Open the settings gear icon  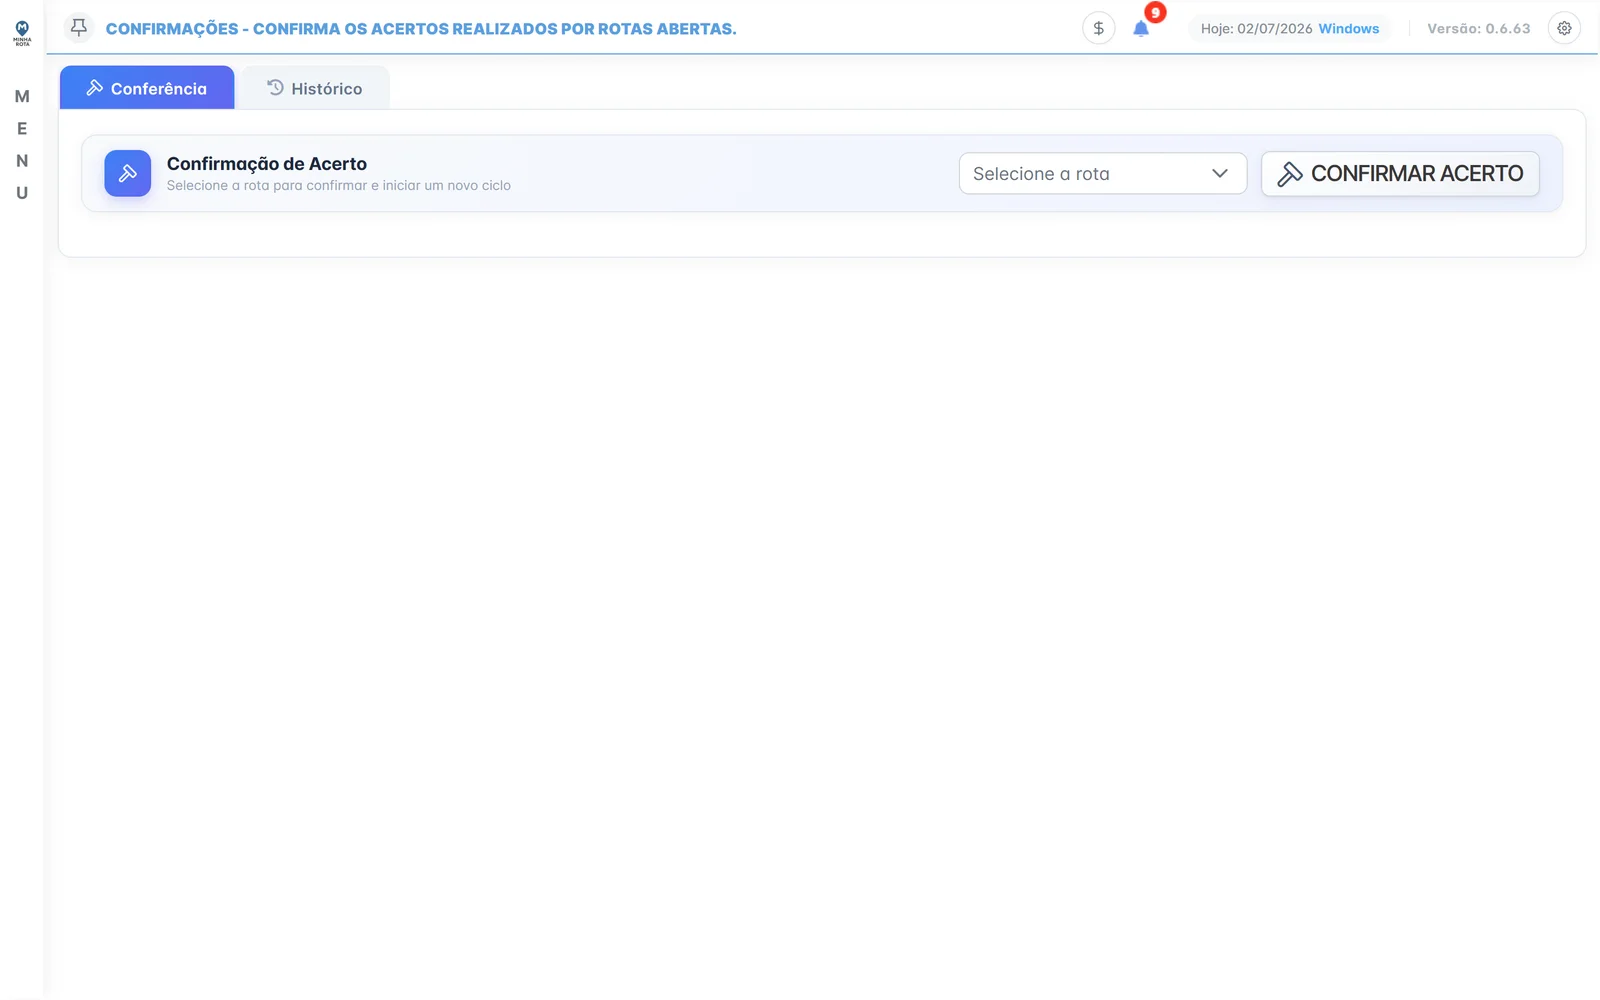[1564, 28]
